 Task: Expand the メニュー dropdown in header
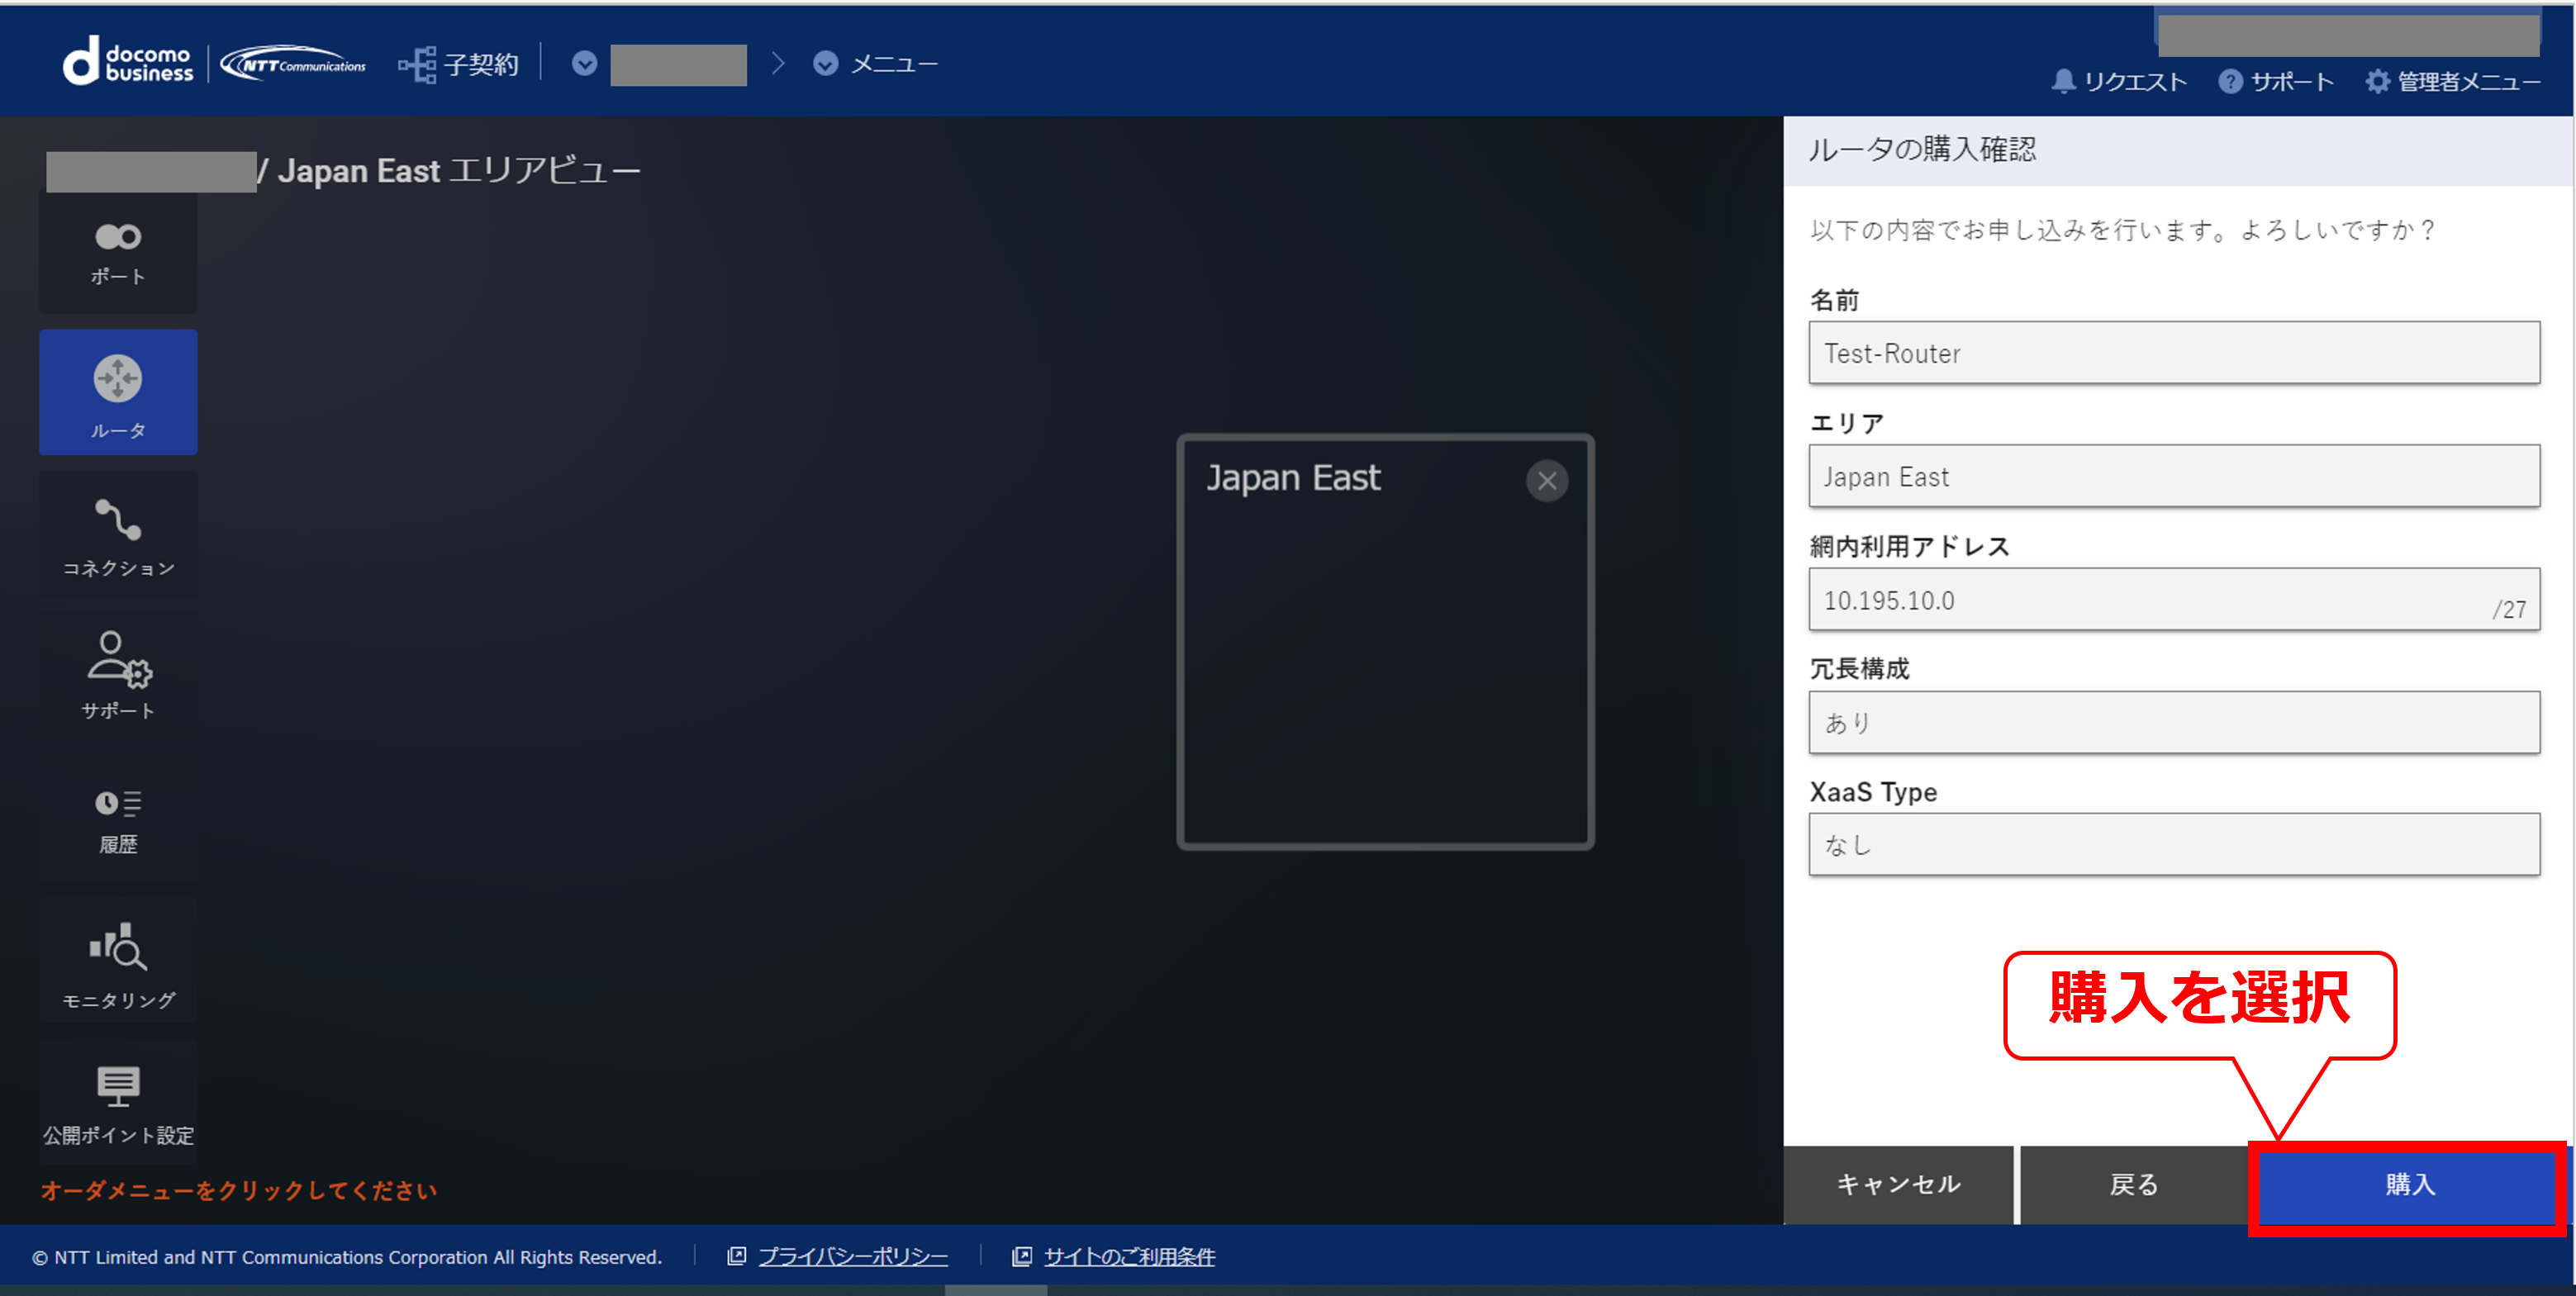pyautogui.click(x=825, y=63)
